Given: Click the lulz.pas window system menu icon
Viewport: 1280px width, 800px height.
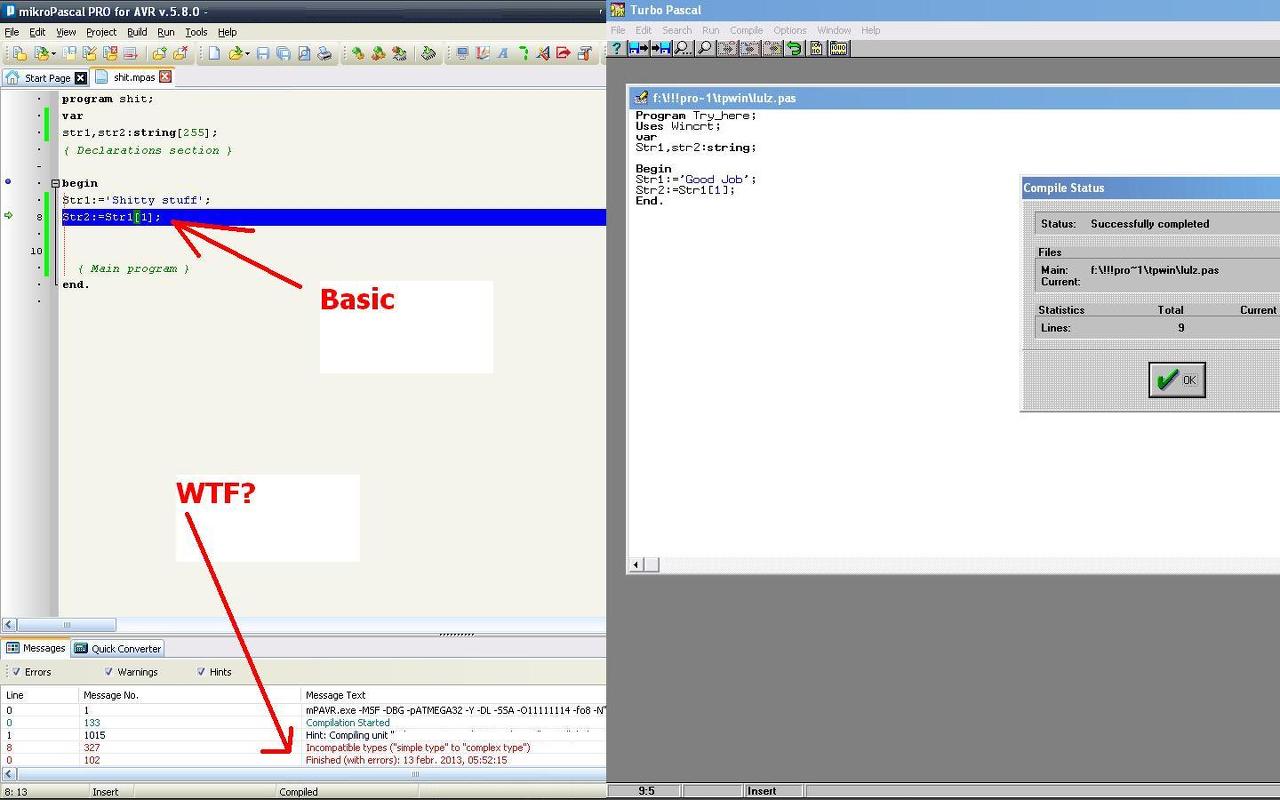Looking at the screenshot, I should coord(639,97).
